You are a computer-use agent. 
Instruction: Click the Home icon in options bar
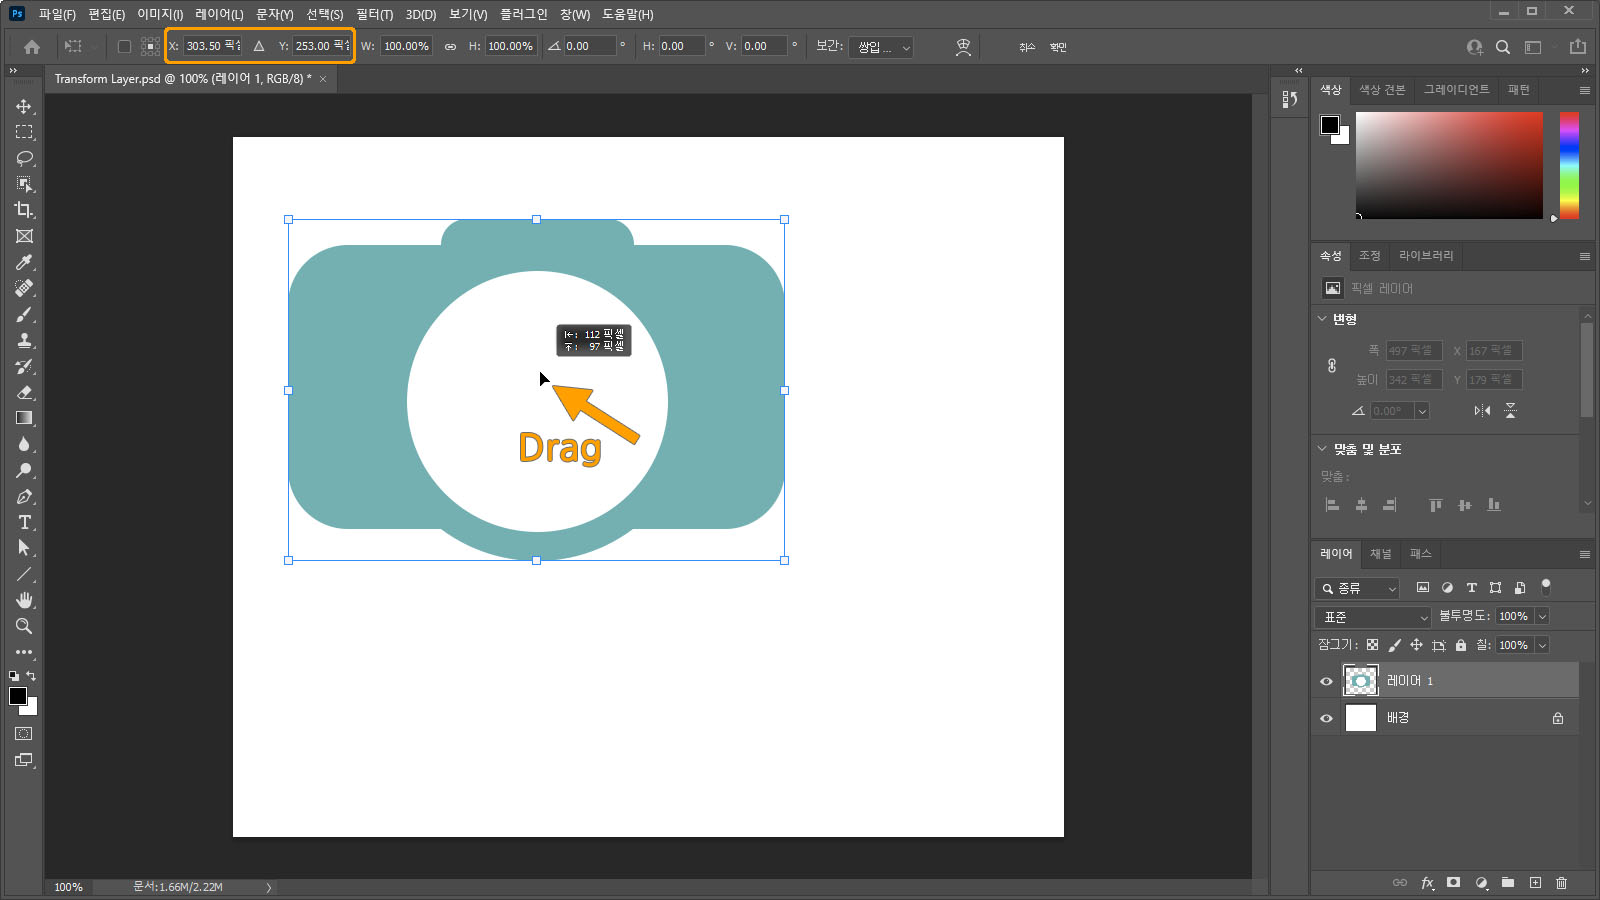point(32,47)
